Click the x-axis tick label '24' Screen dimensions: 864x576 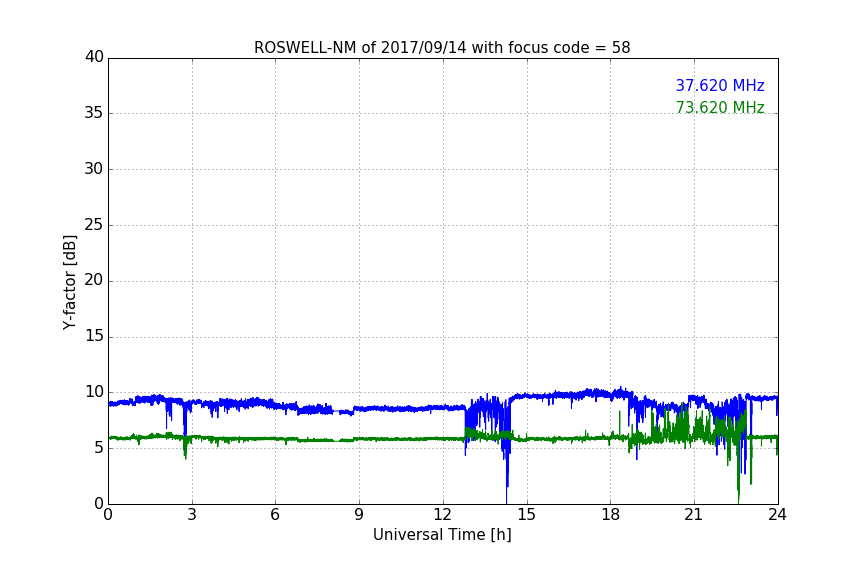coord(777,515)
